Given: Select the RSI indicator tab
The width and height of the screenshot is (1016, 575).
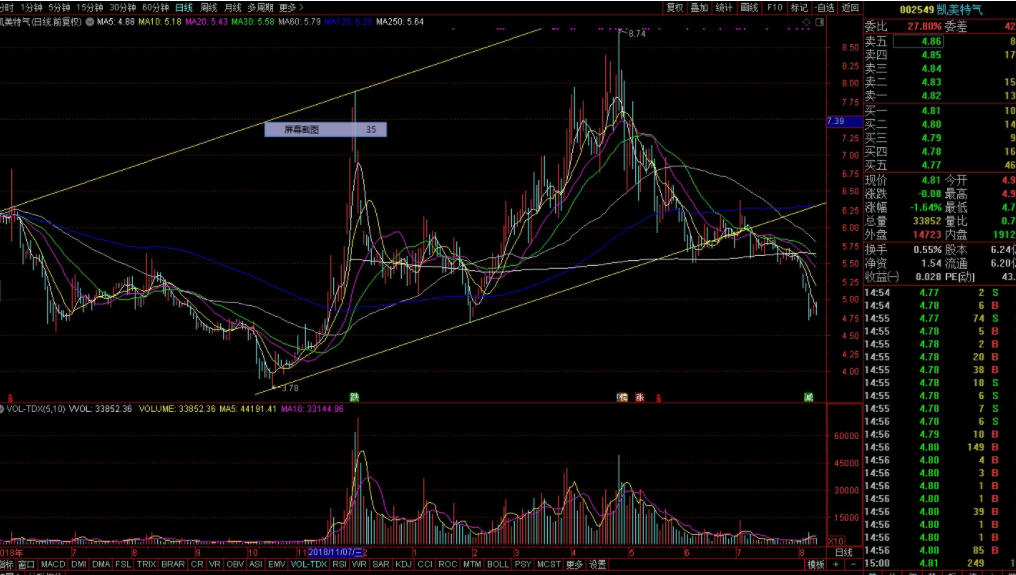Looking at the screenshot, I should pos(340,565).
